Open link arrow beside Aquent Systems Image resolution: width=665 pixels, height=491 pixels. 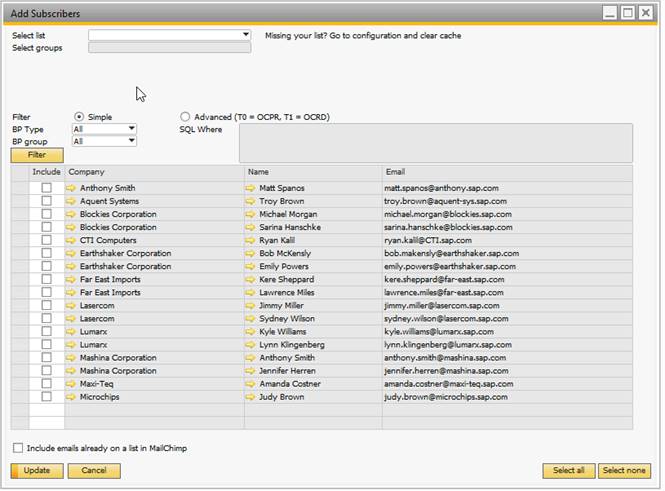[x=71, y=201]
